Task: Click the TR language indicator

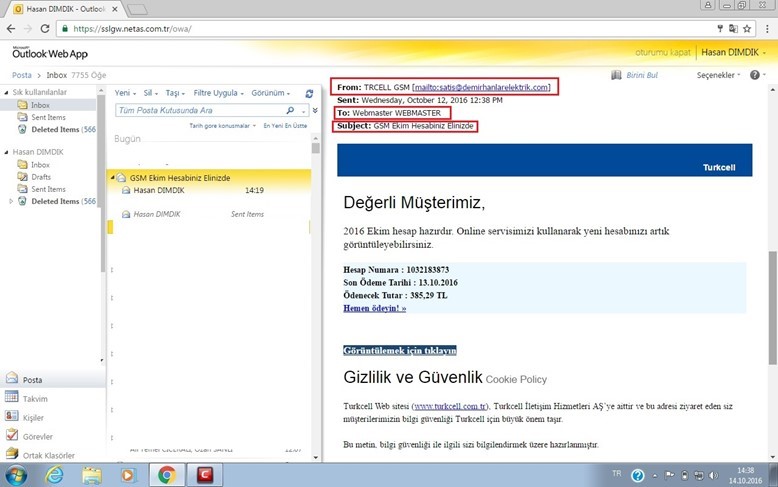Action: pyautogui.click(x=617, y=474)
